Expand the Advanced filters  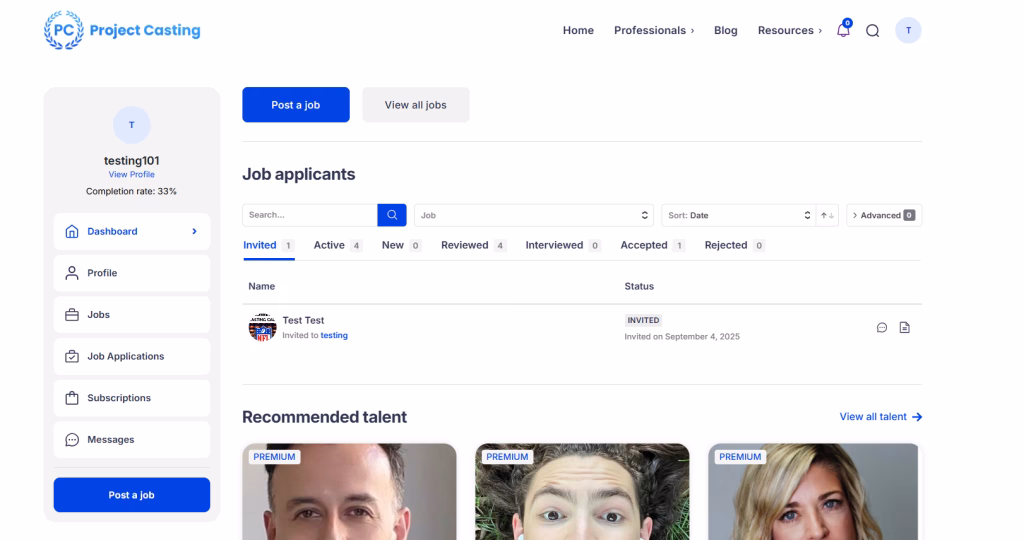click(884, 215)
